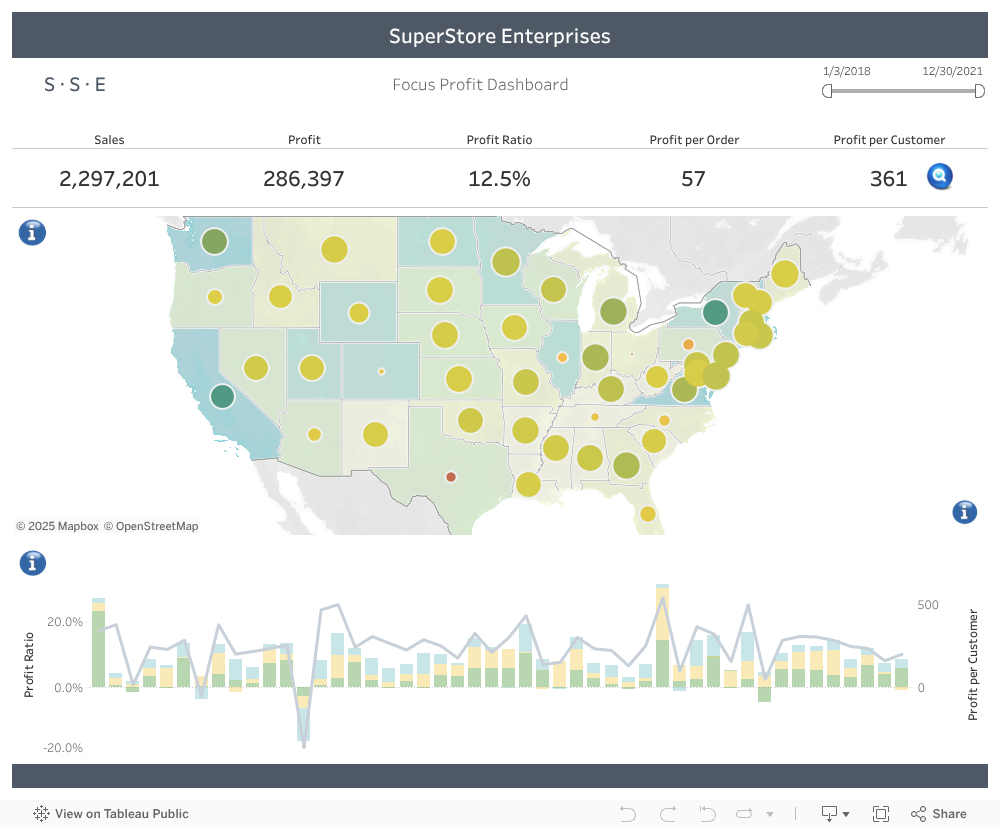The height and width of the screenshot is (827, 1000).
Task: Expand the refresh options dropdown arrow
Action: (x=769, y=814)
